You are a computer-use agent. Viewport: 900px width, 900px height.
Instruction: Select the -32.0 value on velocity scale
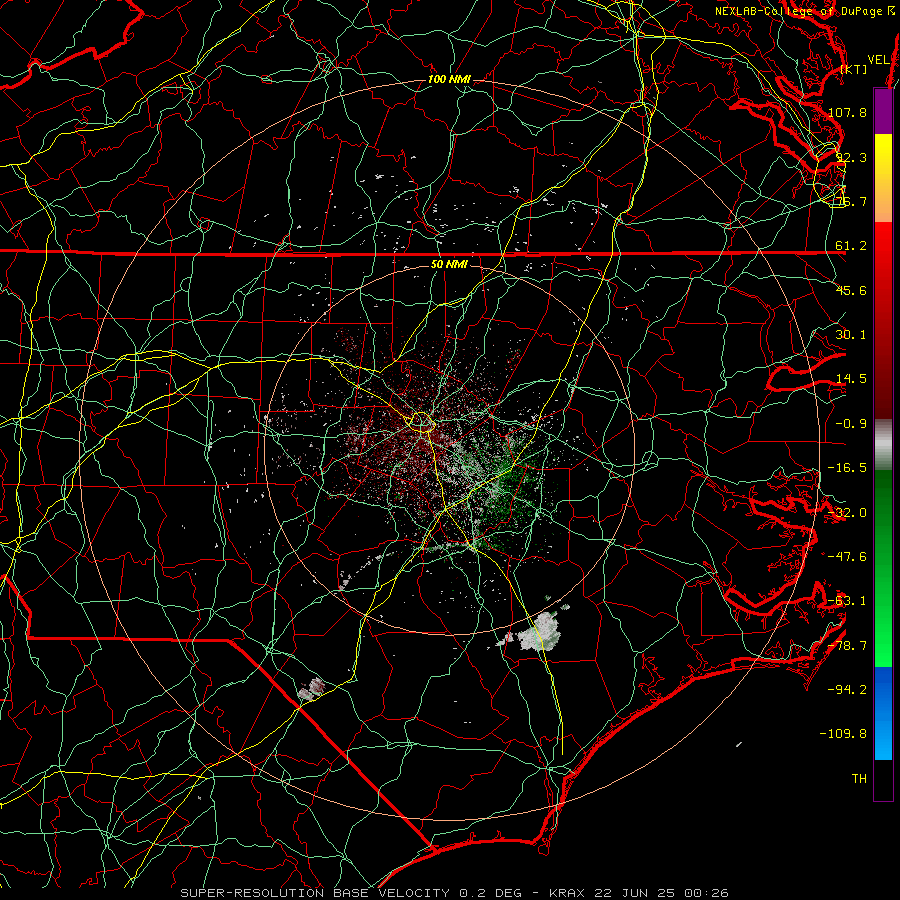(x=848, y=513)
